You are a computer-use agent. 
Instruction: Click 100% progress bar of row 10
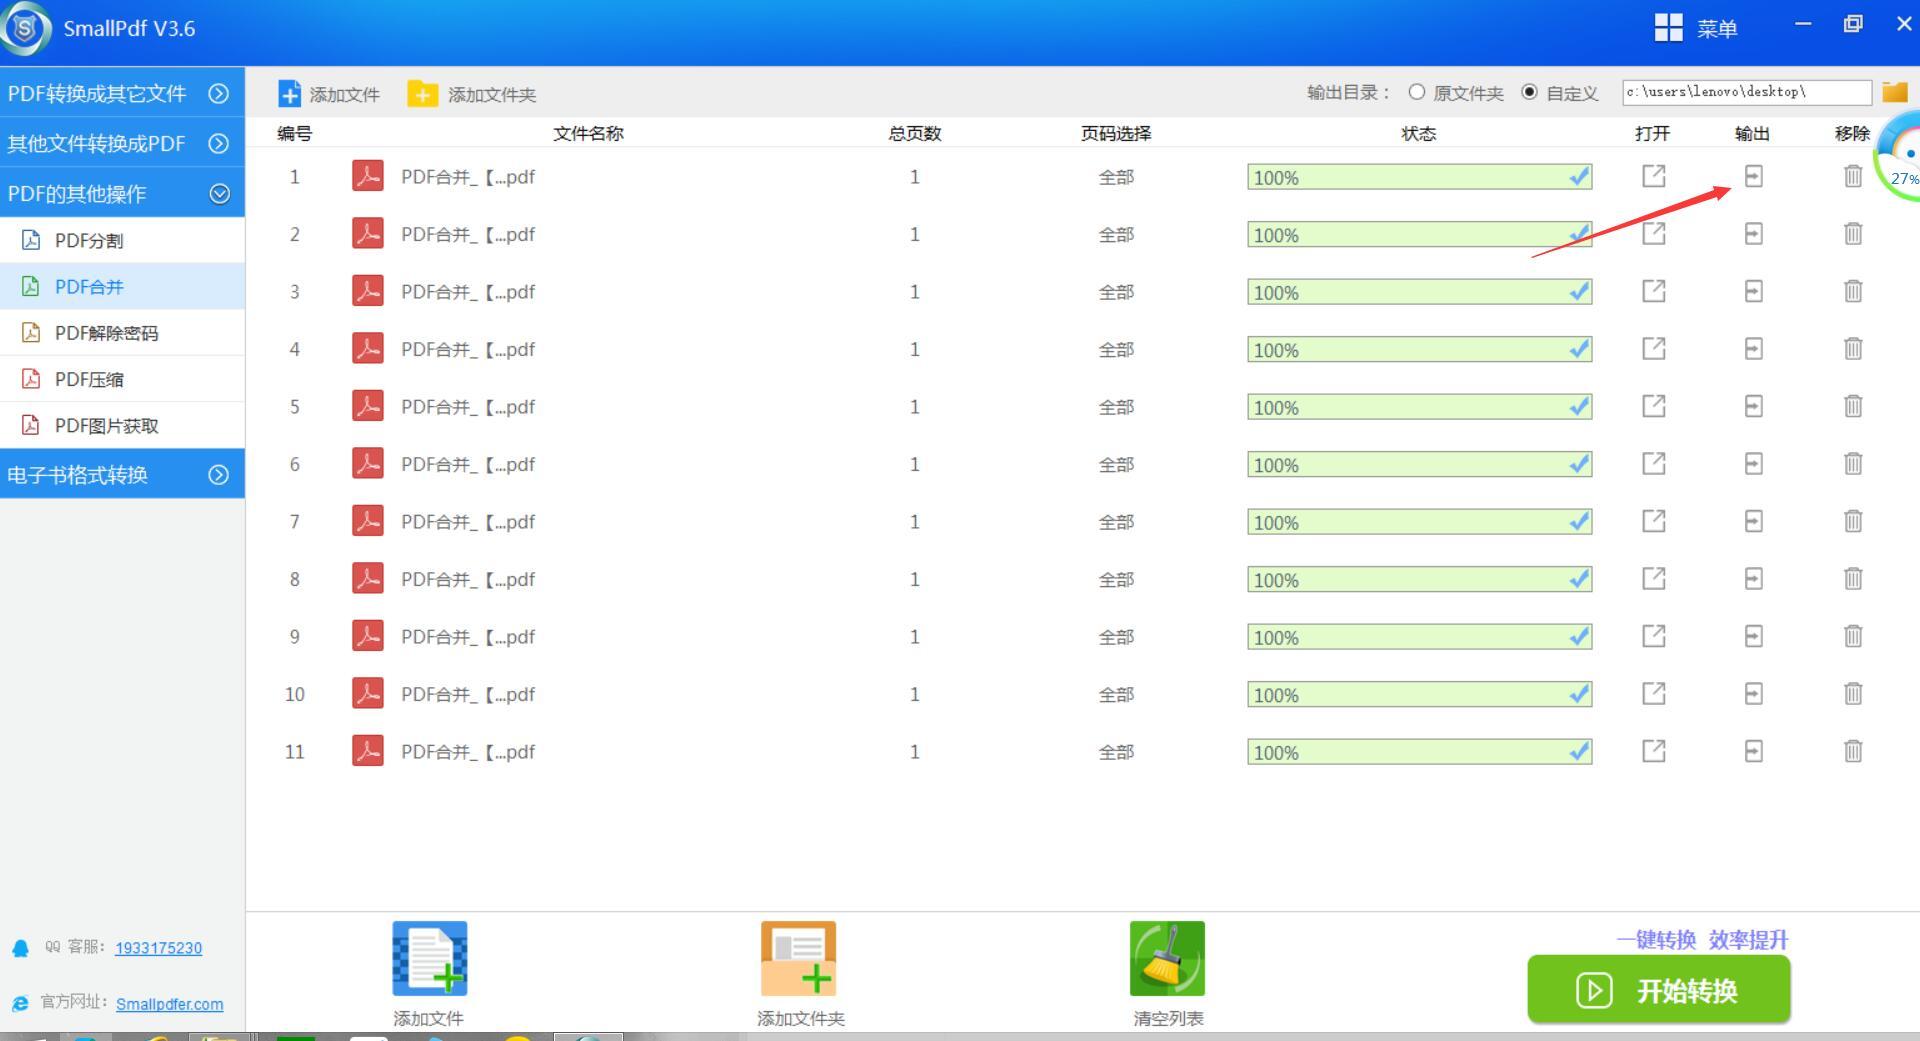click(x=1419, y=695)
